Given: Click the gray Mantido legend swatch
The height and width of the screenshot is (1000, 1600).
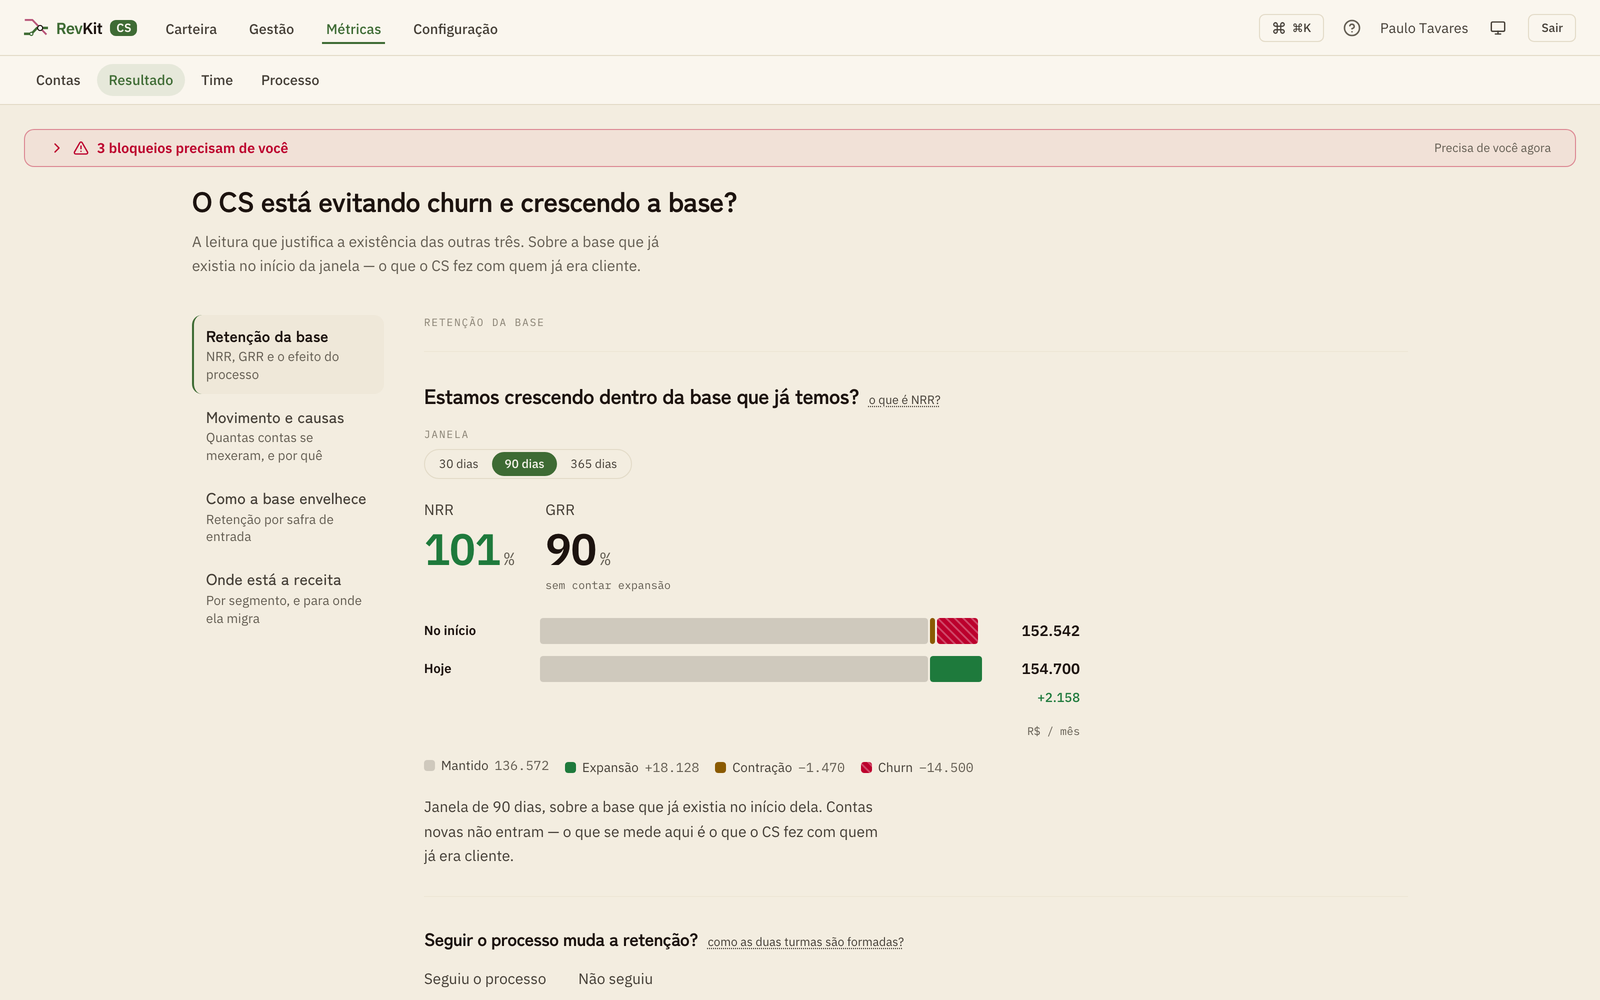Looking at the screenshot, I should [429, 766].
